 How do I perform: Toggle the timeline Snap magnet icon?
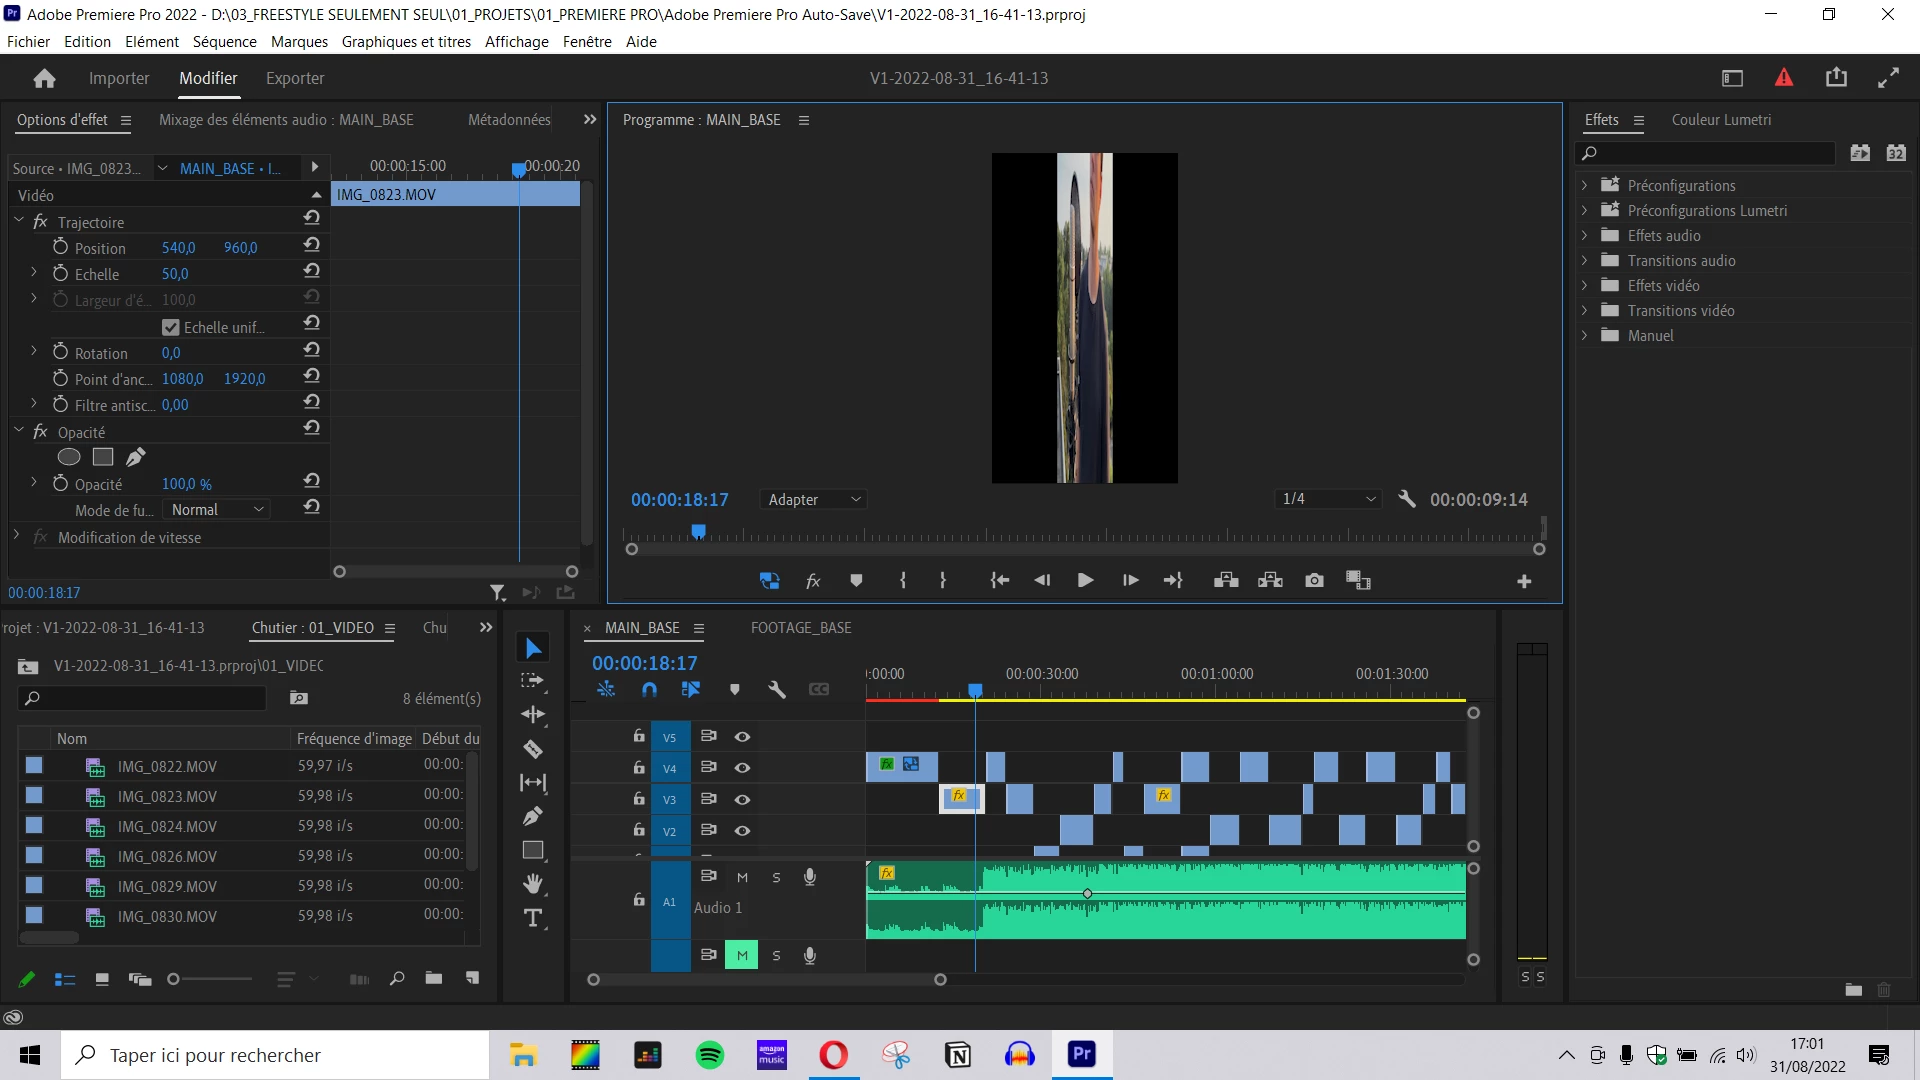pyautogui.click(x=649, y=689)
